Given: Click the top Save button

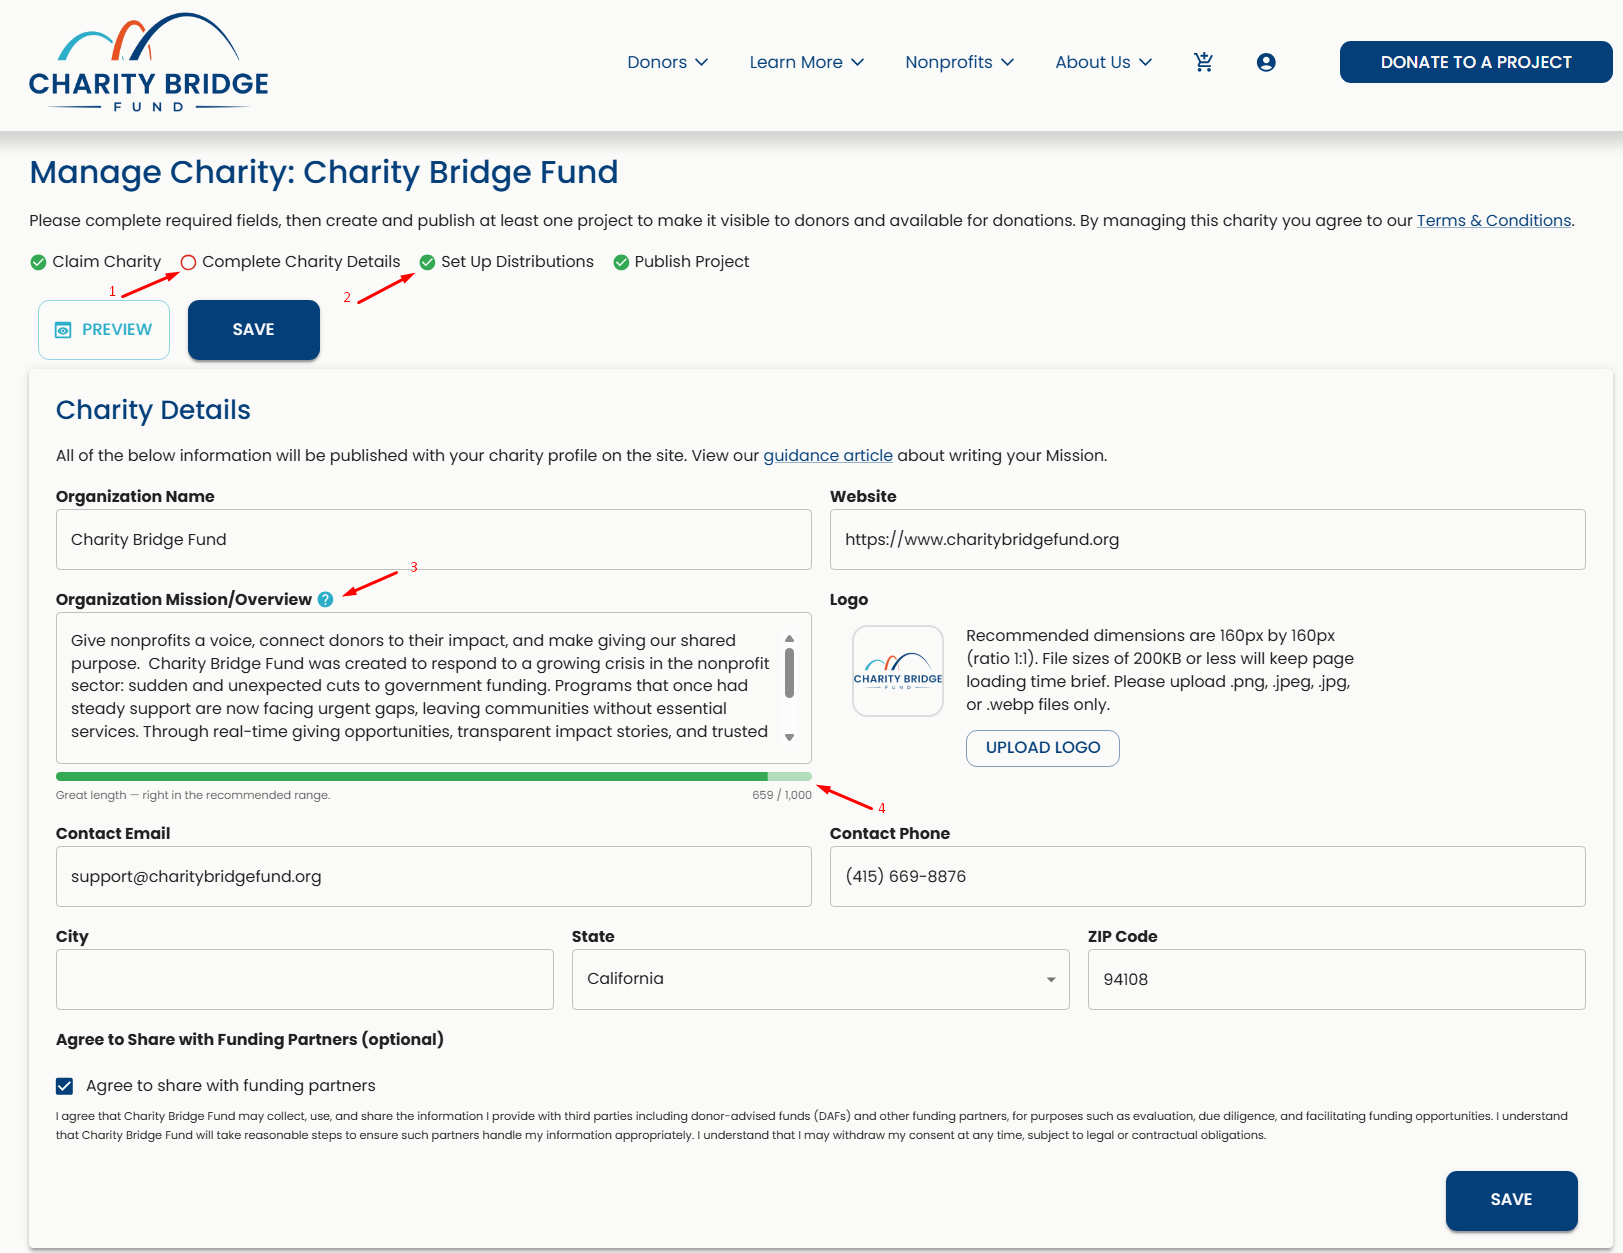Looking at the screenshot, I should [254, 330].
